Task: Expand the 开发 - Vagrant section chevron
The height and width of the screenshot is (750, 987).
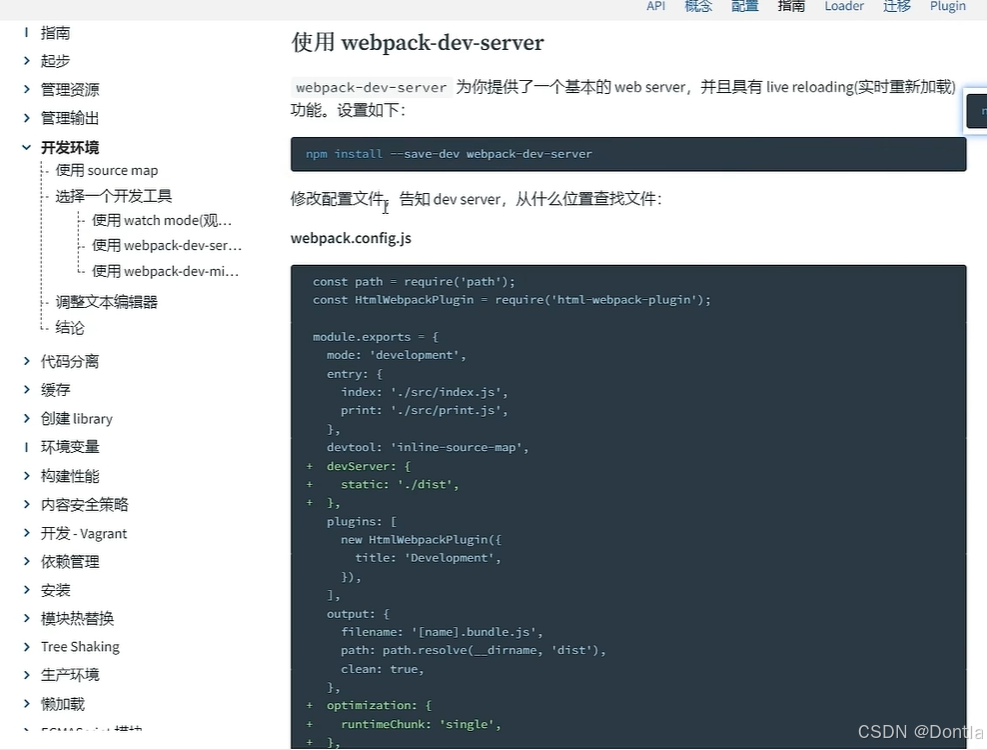Action: click(x=26, y=533)
